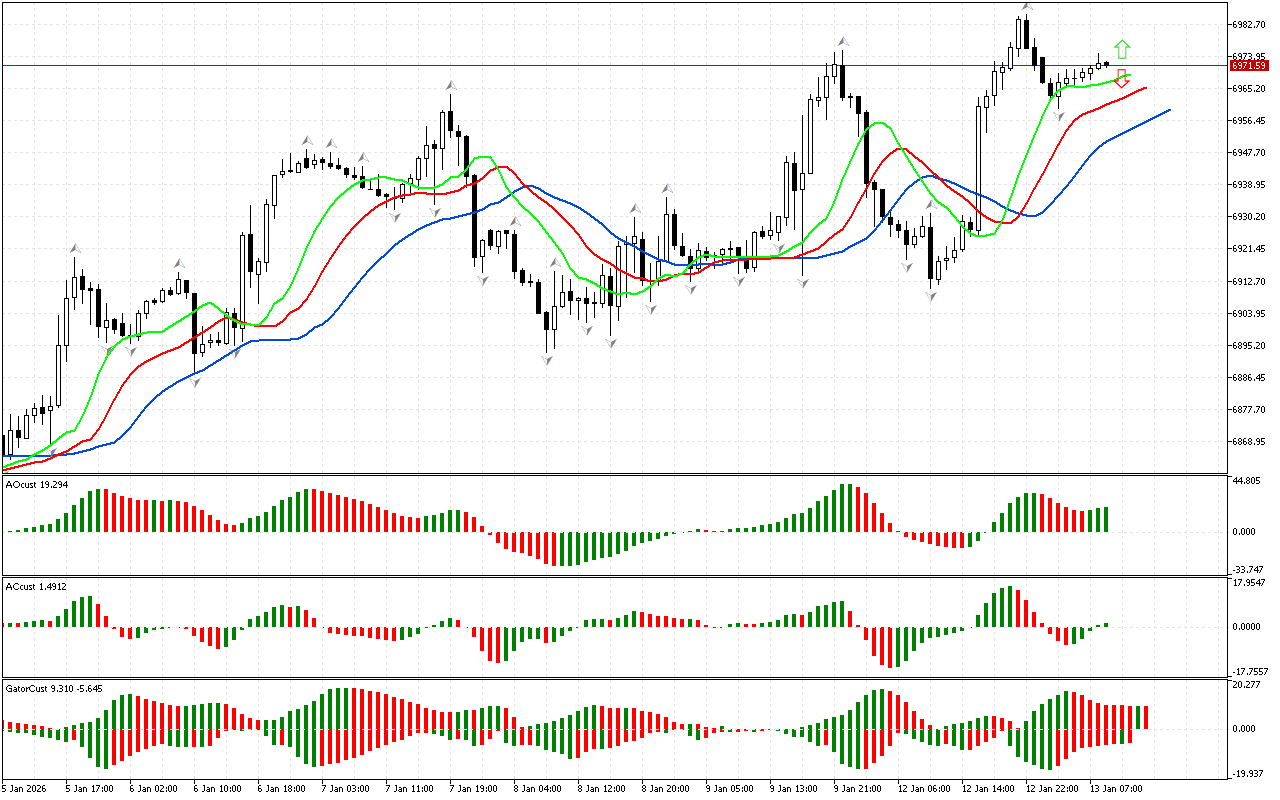Click the 13 Jan 07:00 time axis label
Screen dimensions: 1280x800
[x=1116, y=789]
